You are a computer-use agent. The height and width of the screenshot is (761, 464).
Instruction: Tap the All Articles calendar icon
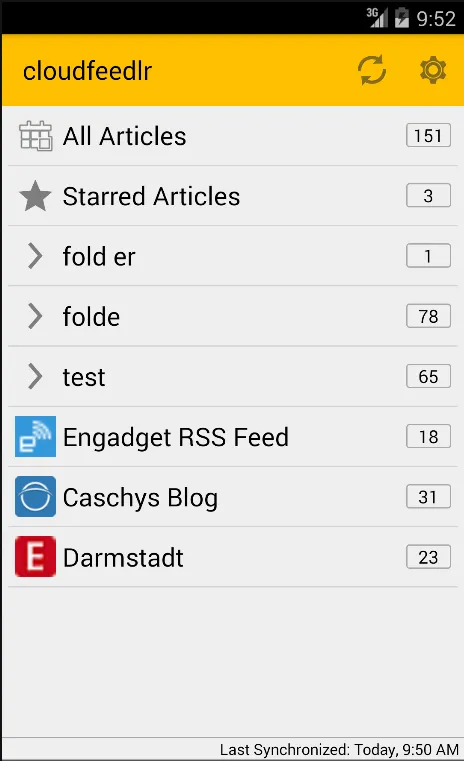pyautogui.click(x=35, y=136)
